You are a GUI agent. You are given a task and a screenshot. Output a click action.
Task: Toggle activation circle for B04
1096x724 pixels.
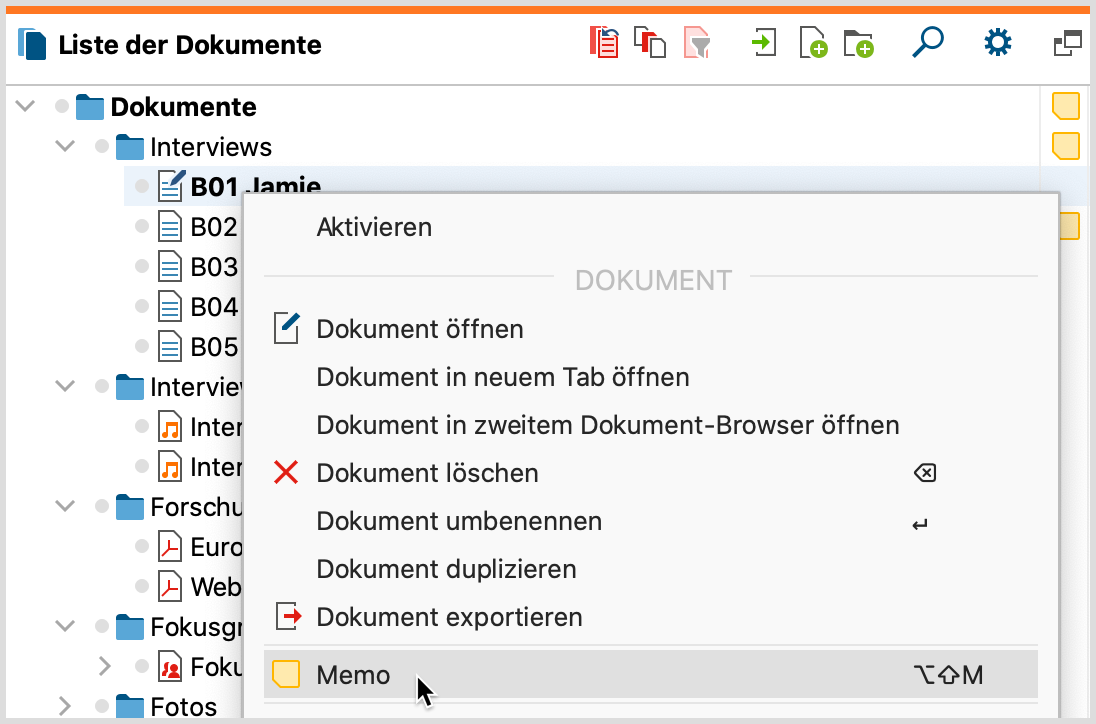tap(142, 306)
